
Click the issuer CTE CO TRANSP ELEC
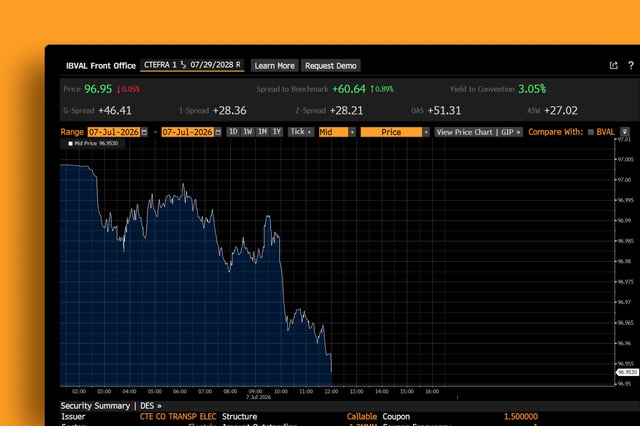click(178, 417)
